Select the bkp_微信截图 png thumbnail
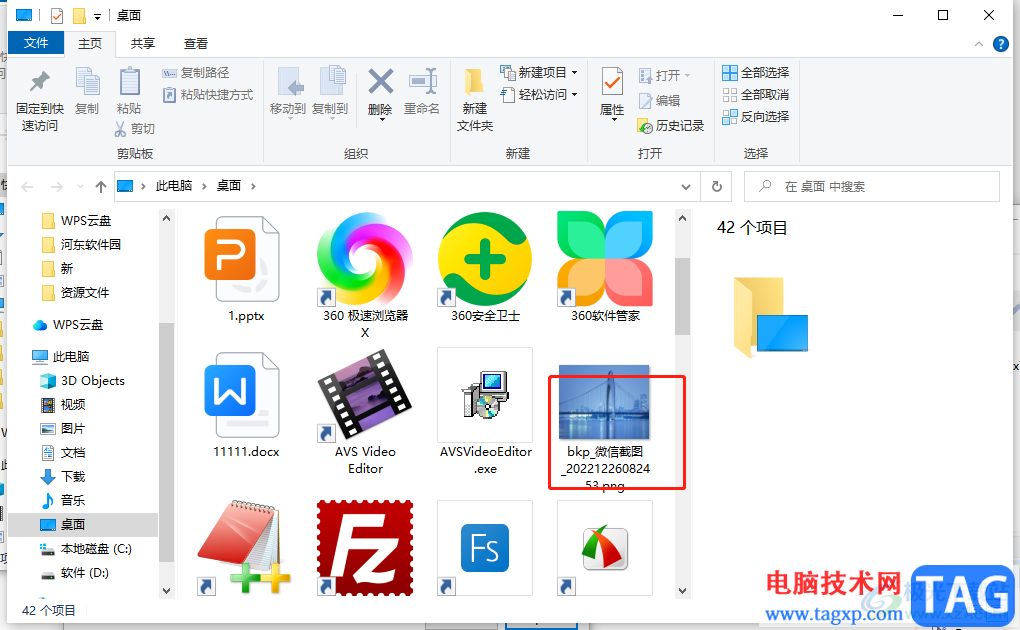Screen dimensions: 1020x630 (x=605, y=404)
